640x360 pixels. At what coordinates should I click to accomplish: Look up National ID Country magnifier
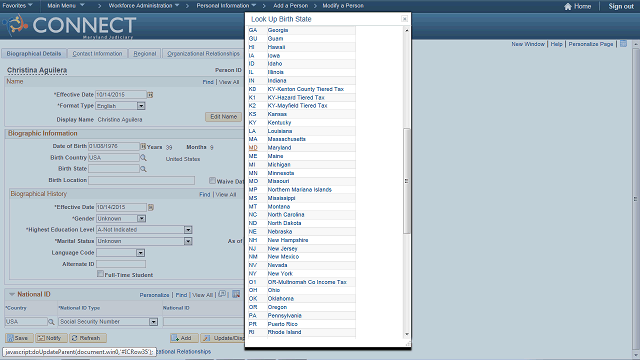(x=51, y=322)
